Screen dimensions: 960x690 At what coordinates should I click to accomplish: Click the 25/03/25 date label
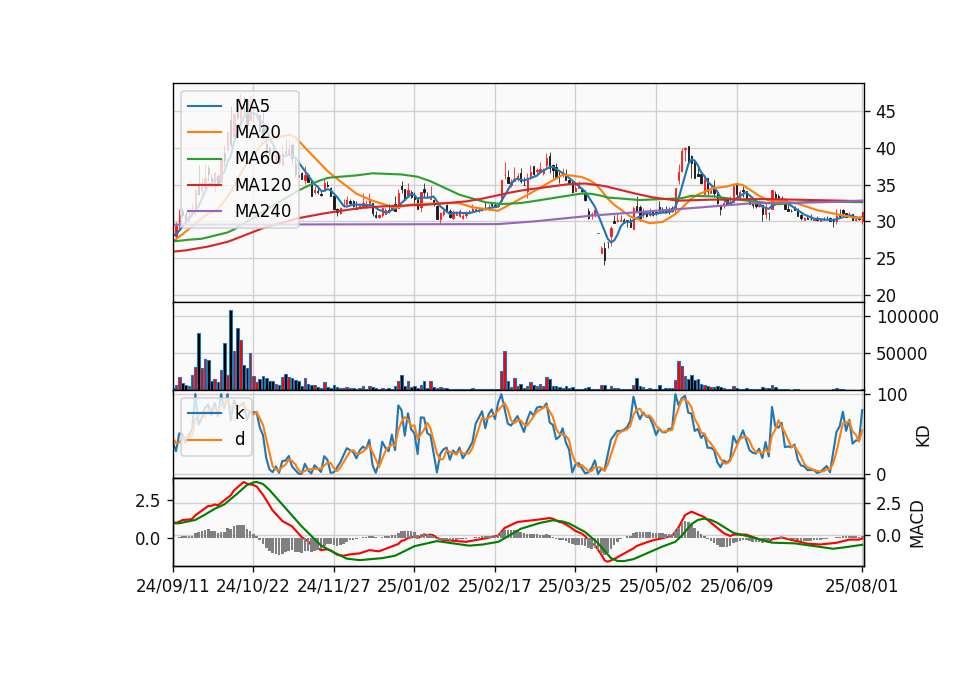coord(575,586)
